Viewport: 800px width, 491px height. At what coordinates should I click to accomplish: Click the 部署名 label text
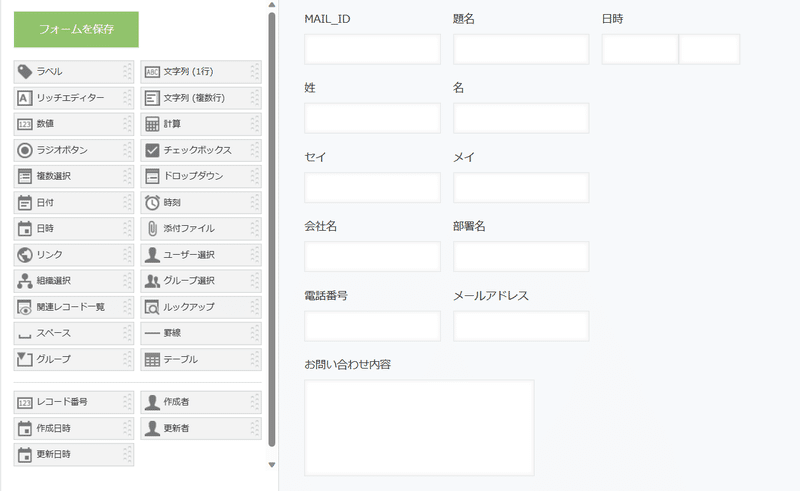[x=469, y=226]
